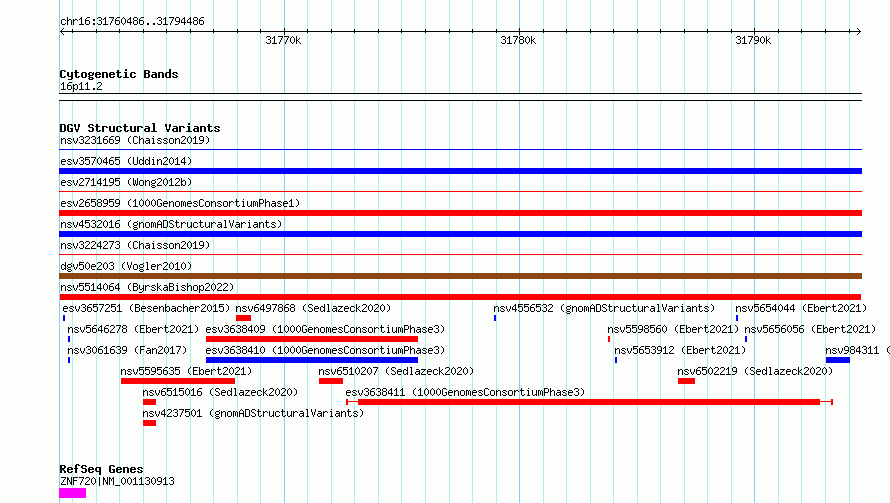Image resolution: width=890 pixels, height=503 pixels.
Task: Select the long esv3638411 red bar
Action: coord(589,402)
